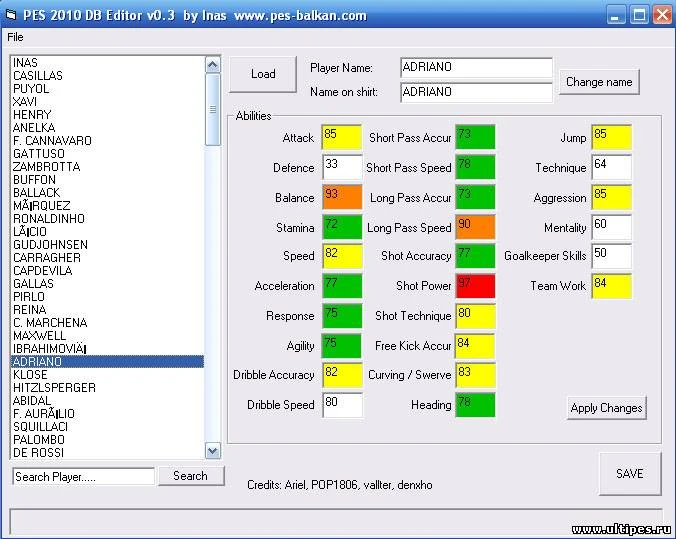The height and width of the screenshot is (539, 676).
Task: Click the Name on shirt field
Action: coord(476,92)
